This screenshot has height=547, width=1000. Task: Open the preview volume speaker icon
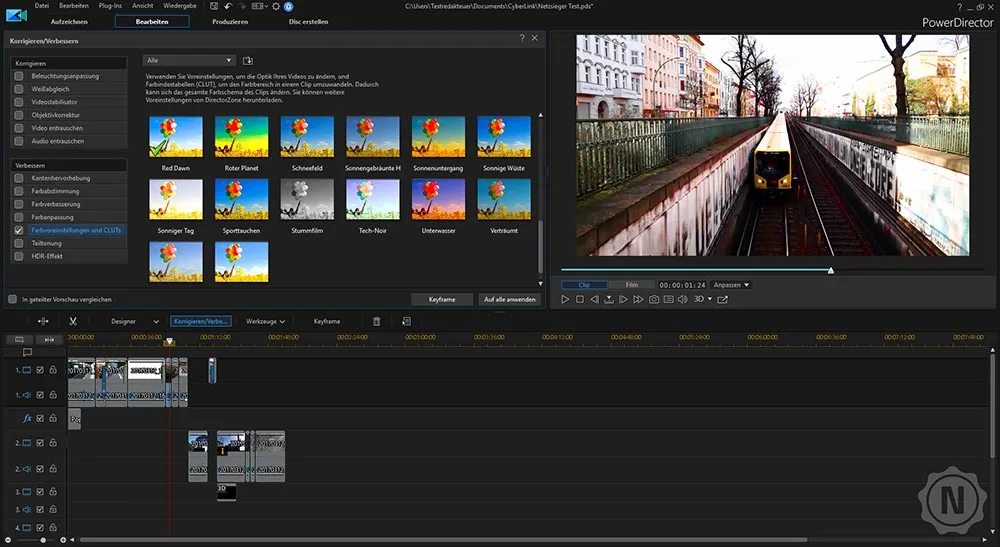(682, 299)
